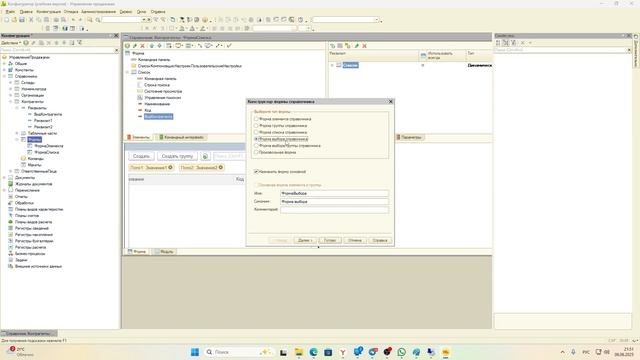Click the "Далее >" wizard button
The width and height of the screenshot is (640, 360).
[305, 240]
